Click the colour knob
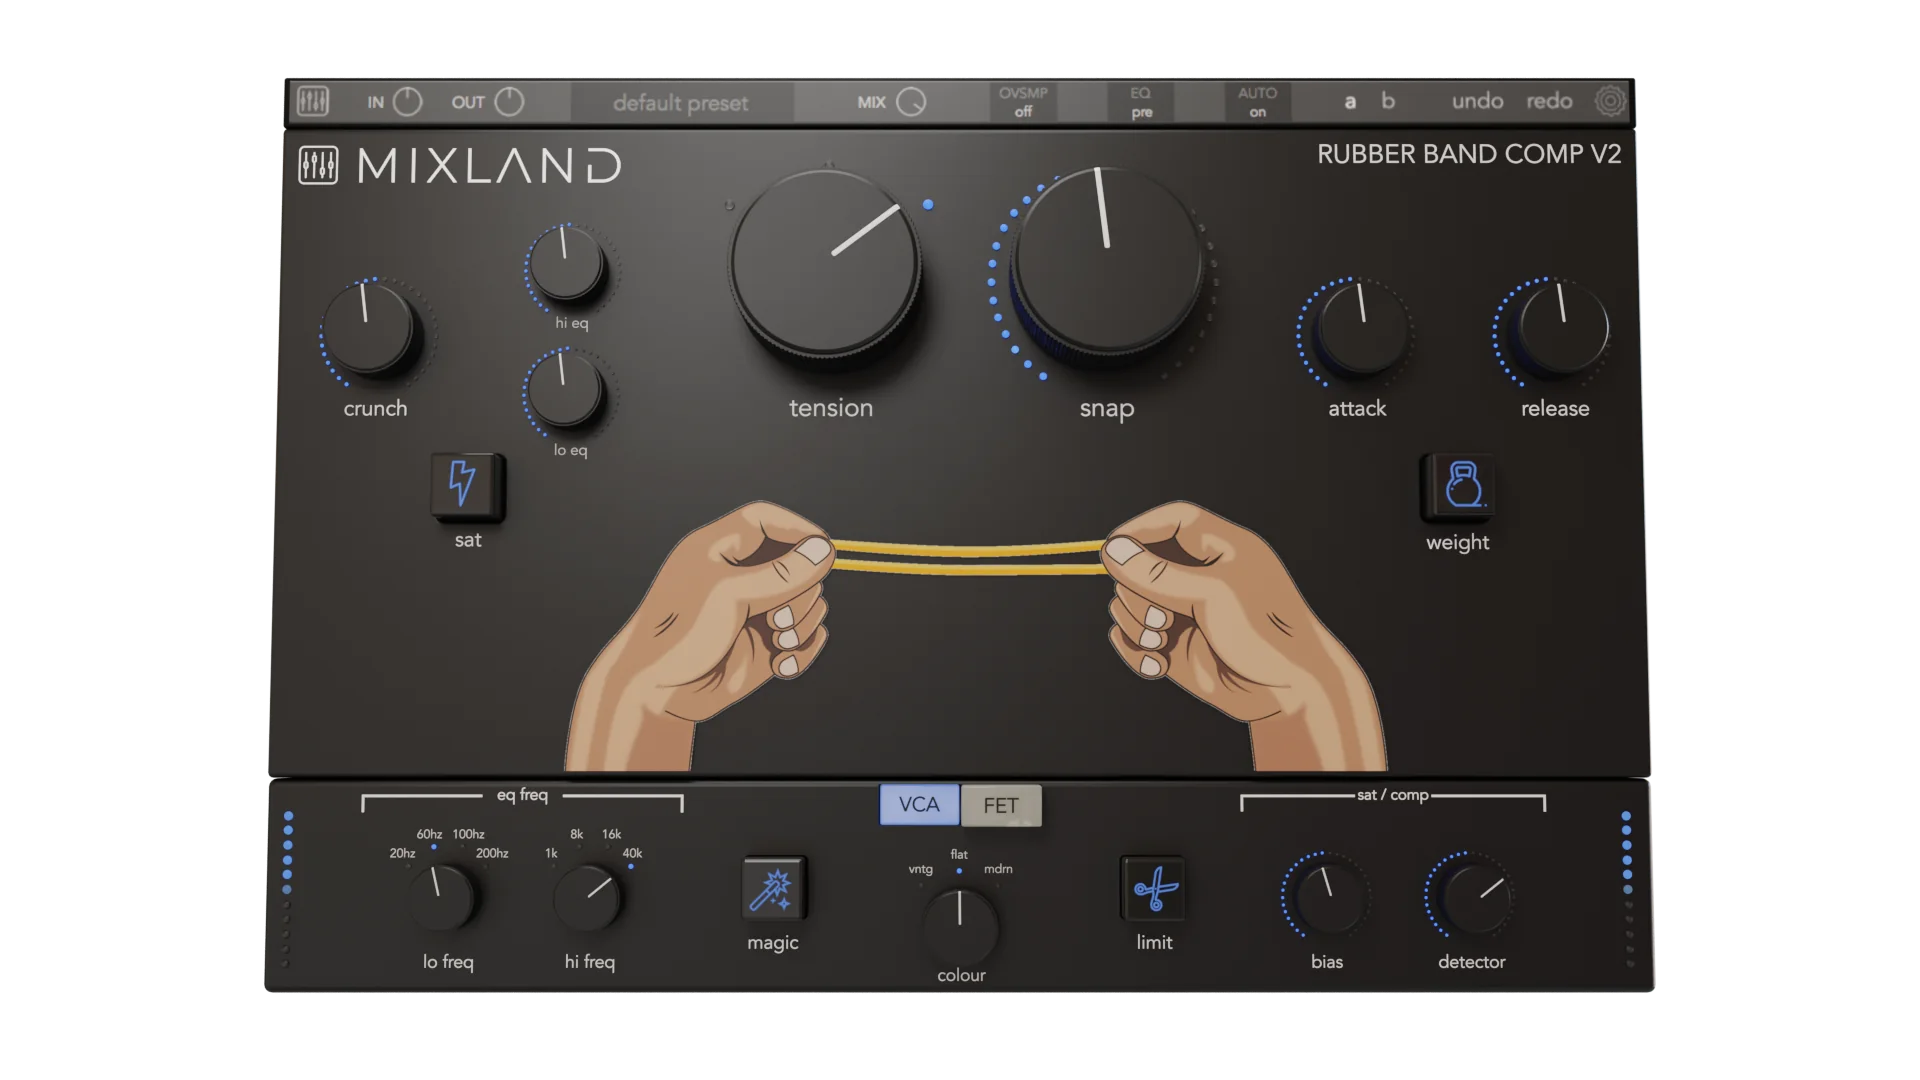The height and width of the screenshot is (1080, 1920). (960, 925)
